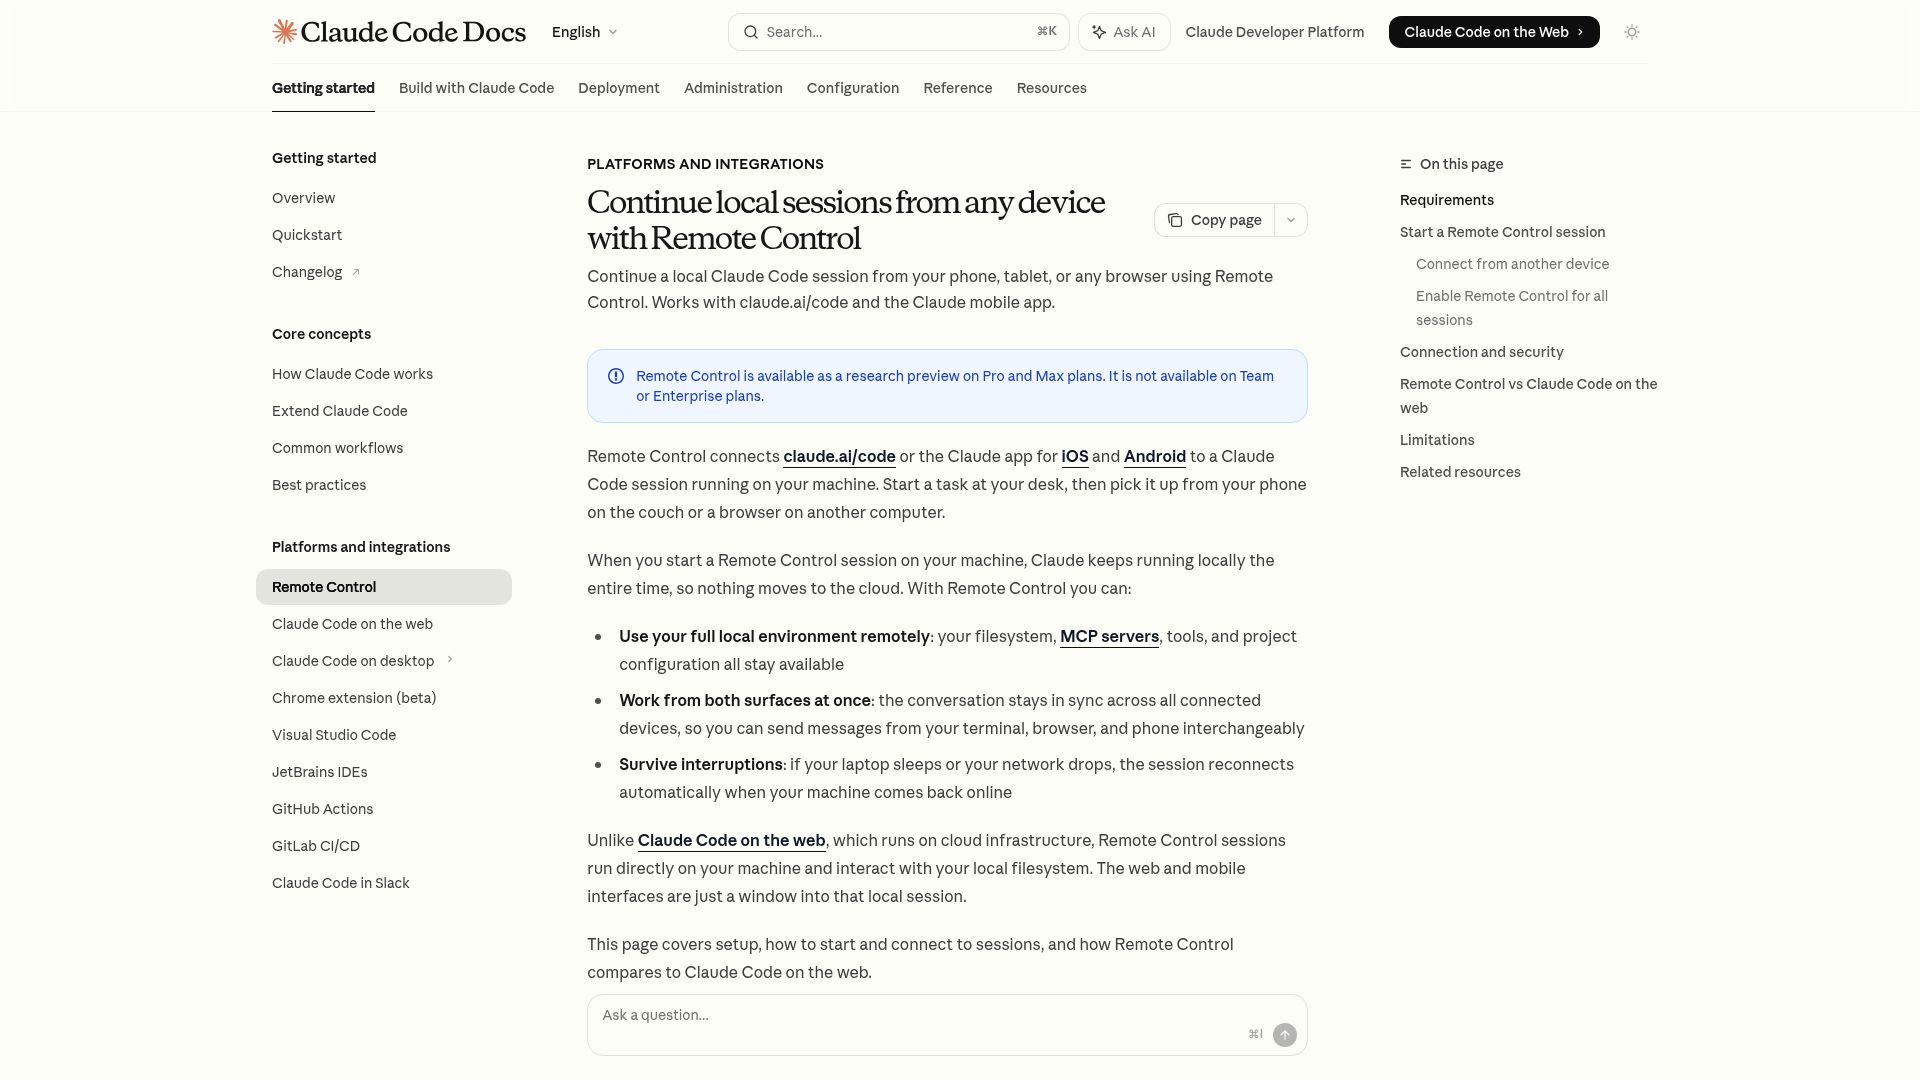The width and height of the screenshot is (1920, 1080).
Task: Click the magnifier icon in the search bar
Action: point(751,32)
